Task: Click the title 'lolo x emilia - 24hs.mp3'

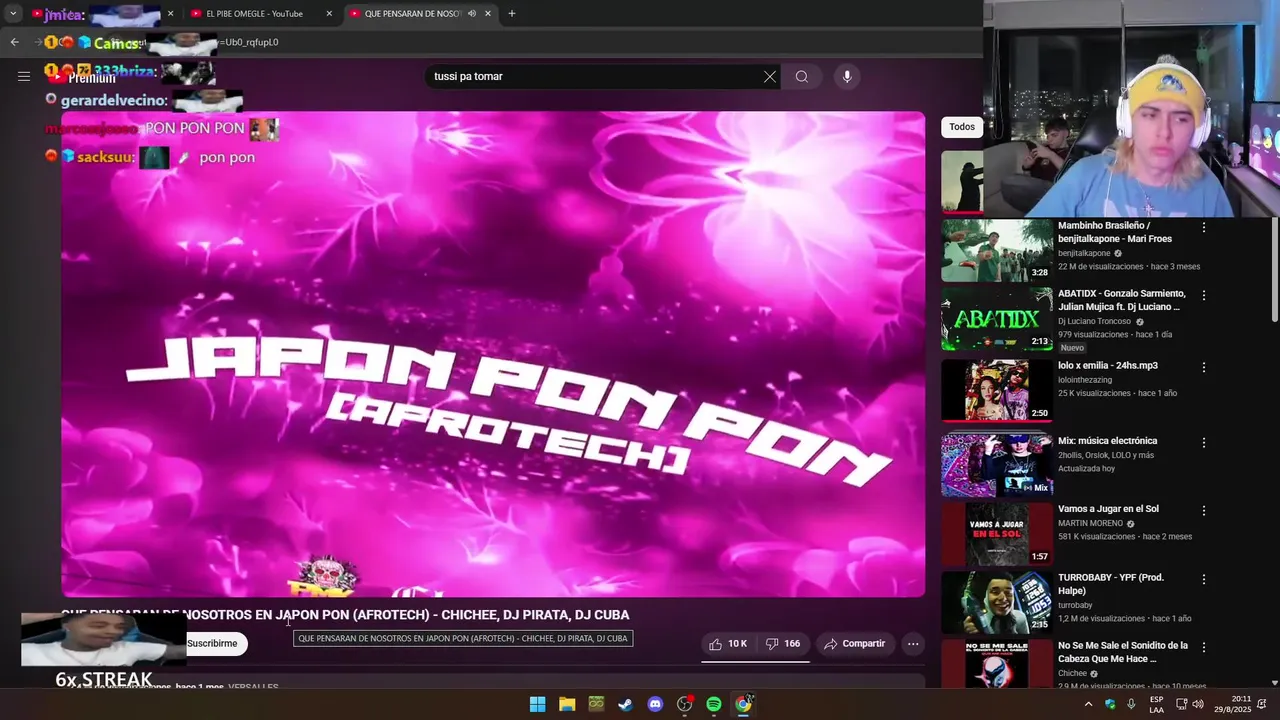Action: click(1108, 366)
